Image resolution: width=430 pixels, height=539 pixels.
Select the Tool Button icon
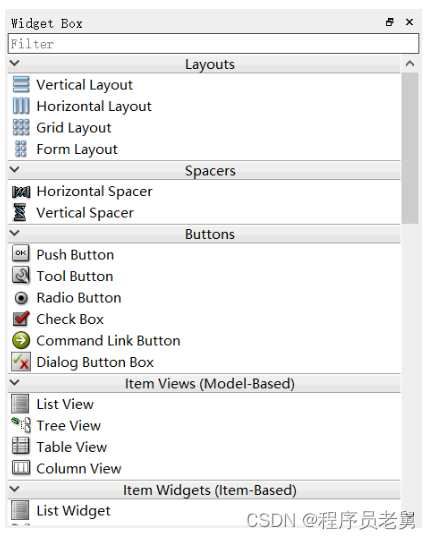pyautogui.click(x=21, y=276)
